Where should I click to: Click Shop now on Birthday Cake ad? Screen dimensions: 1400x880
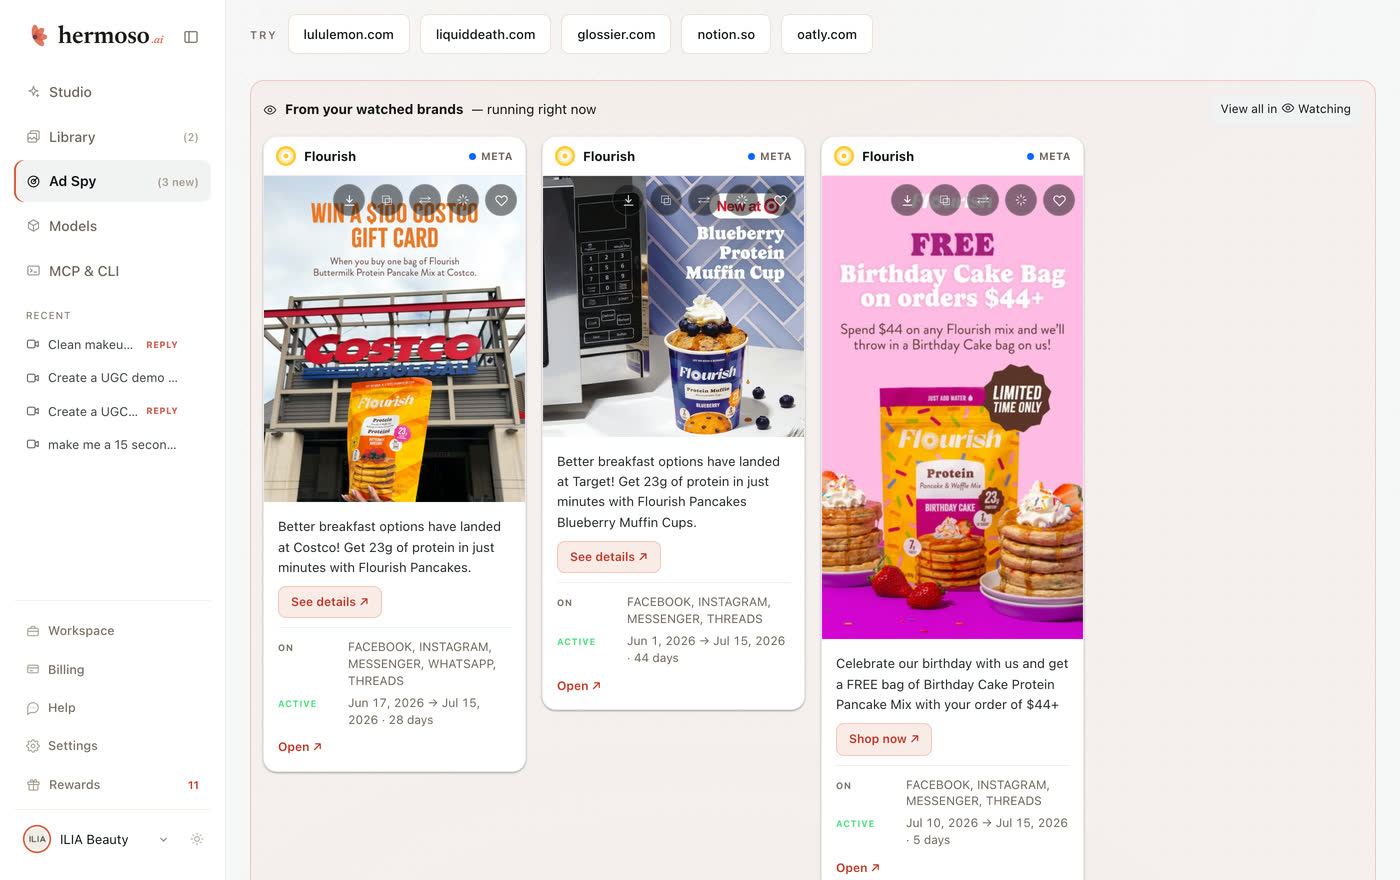click(884, 739)
